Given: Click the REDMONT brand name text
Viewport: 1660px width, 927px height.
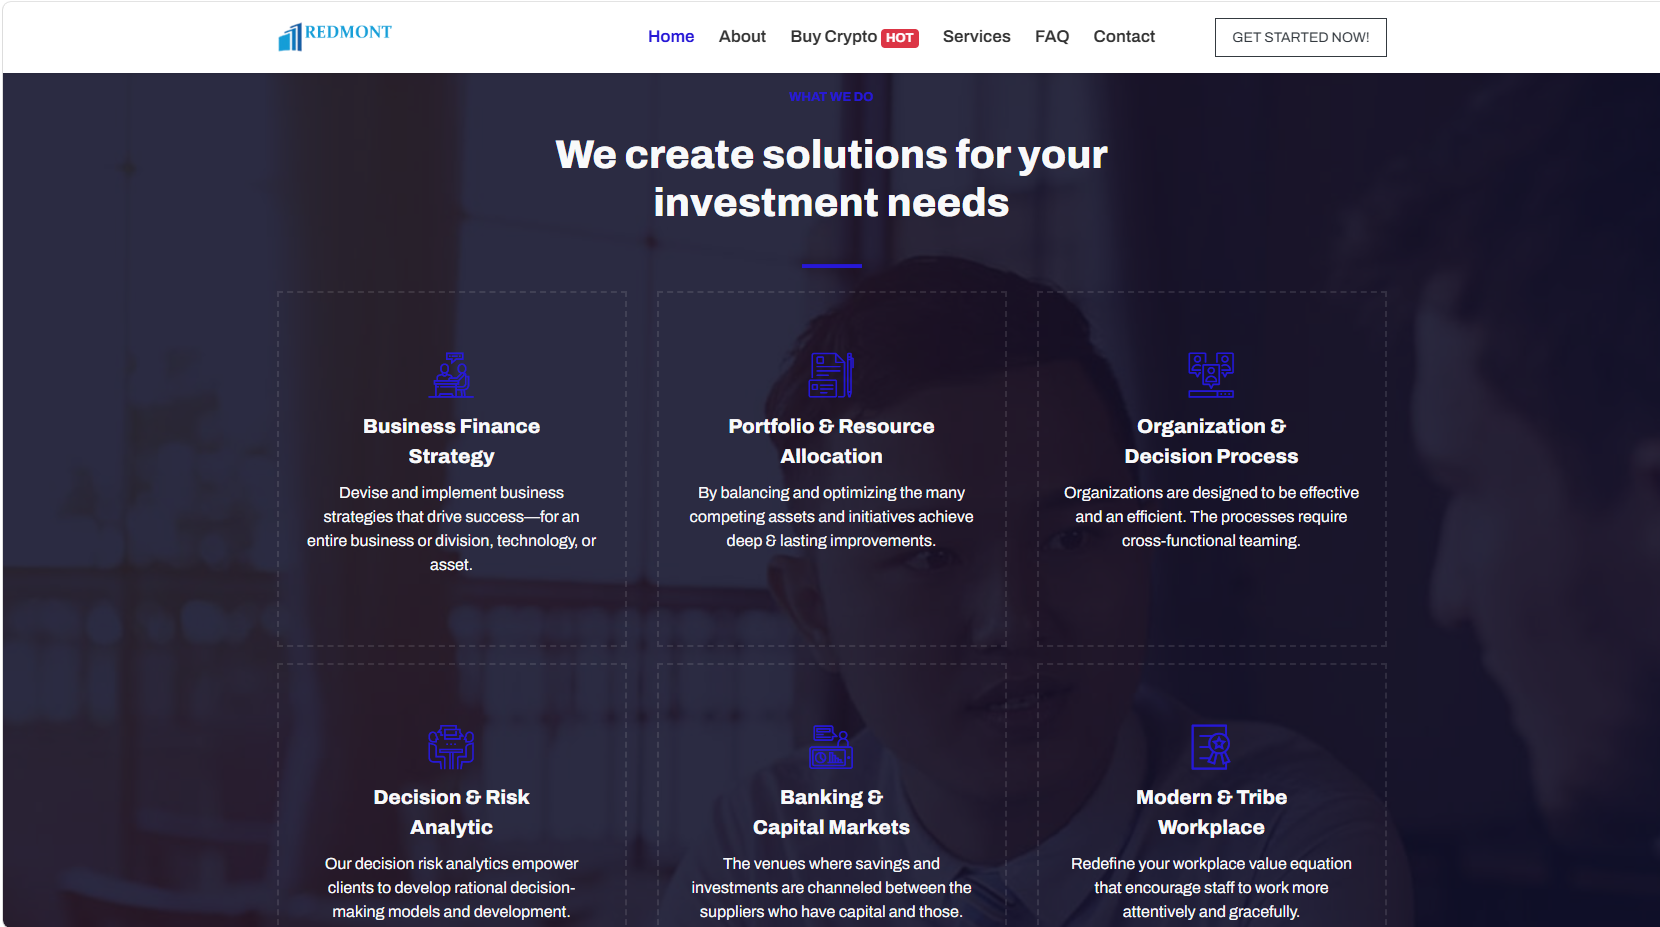Looking at the screenshot, I should pyautogui.click(x=348, y=32).
